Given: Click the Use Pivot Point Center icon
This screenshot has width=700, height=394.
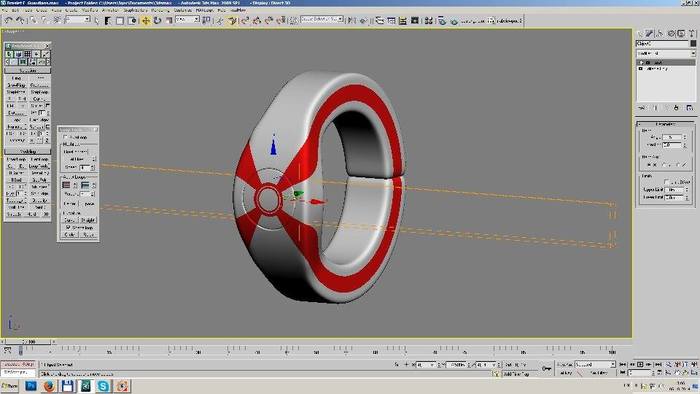Looking at the screenshot, I should pos(206,20).
